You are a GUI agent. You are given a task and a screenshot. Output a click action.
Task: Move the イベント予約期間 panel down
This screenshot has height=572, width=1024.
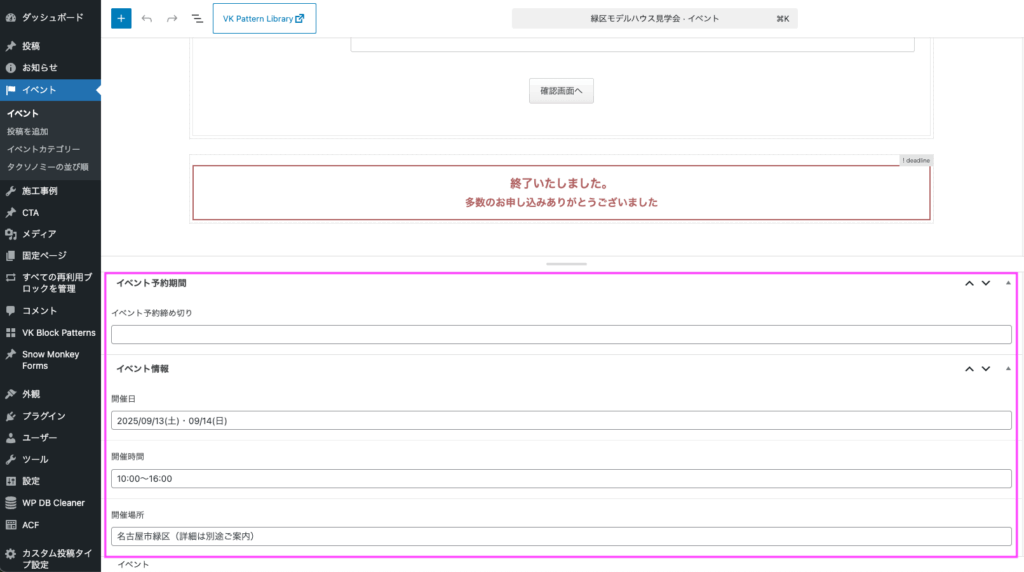pyautogui.click(x=986, y=283)
